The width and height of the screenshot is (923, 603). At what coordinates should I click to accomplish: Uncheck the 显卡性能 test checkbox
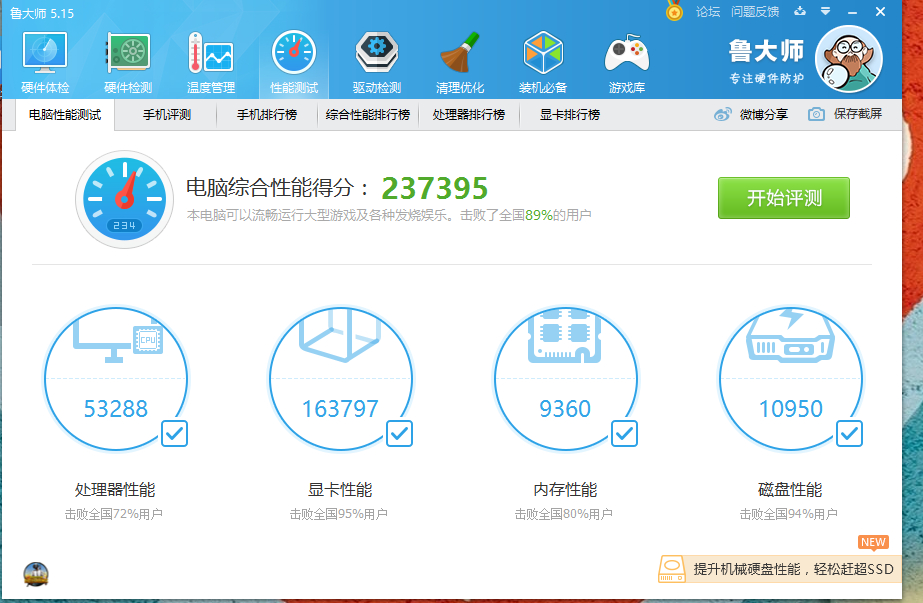point(399,433)
